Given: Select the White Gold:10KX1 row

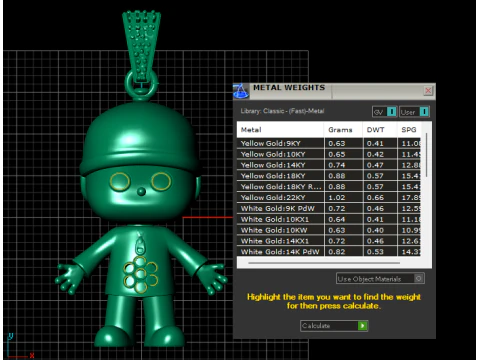Looking at the screenshot, I should 329,219.
